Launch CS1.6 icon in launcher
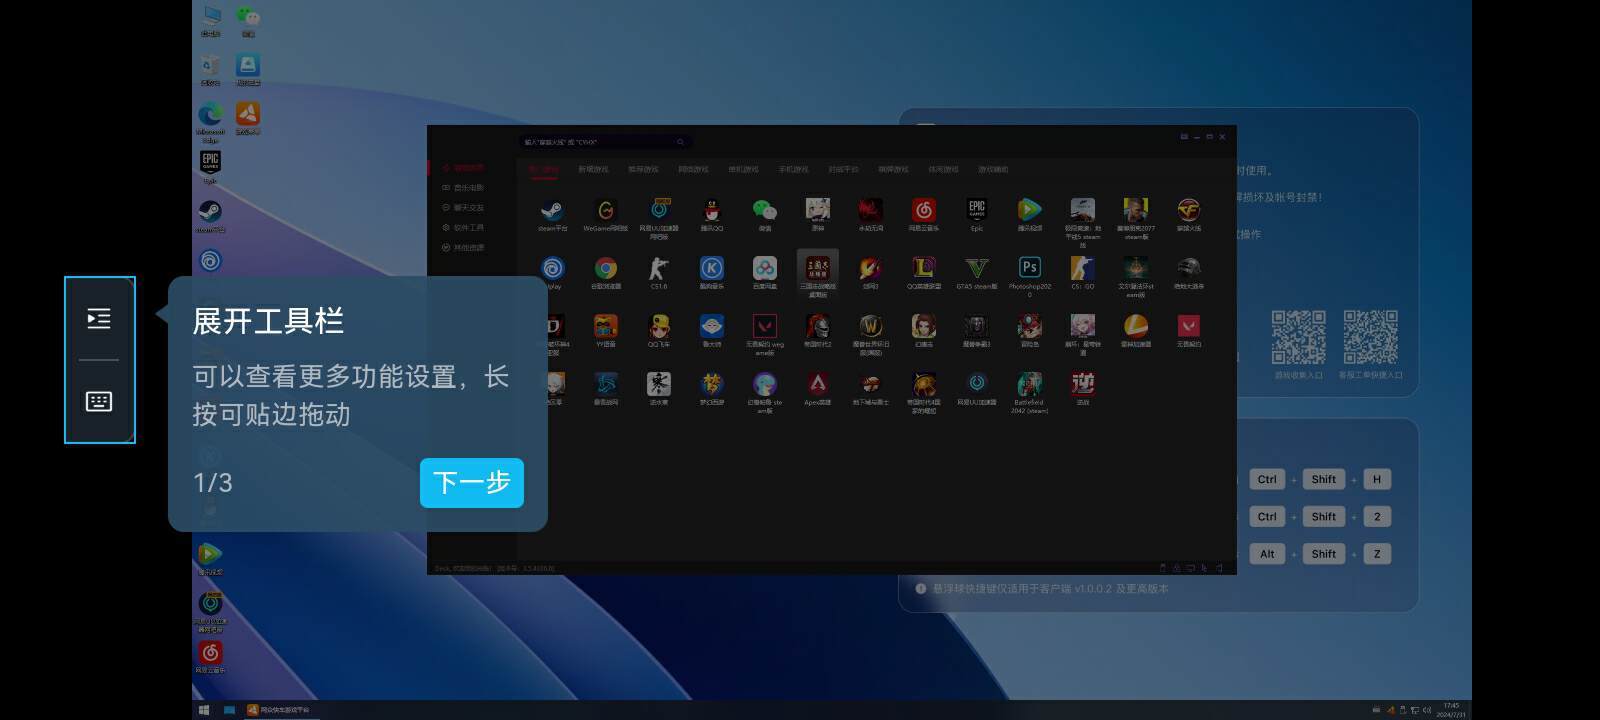Viewport: 1600px width, 720px height. (659, 268)
